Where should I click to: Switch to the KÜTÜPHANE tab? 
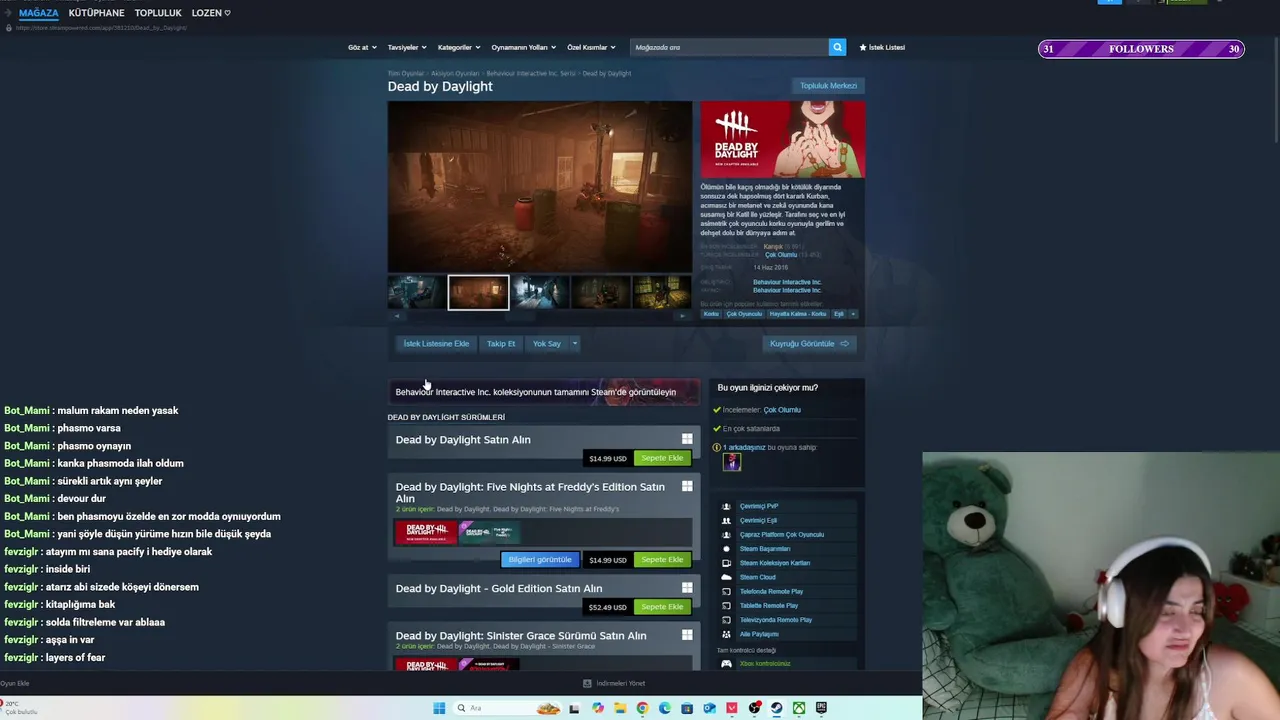pyautogui.click(x=96, y=13)
